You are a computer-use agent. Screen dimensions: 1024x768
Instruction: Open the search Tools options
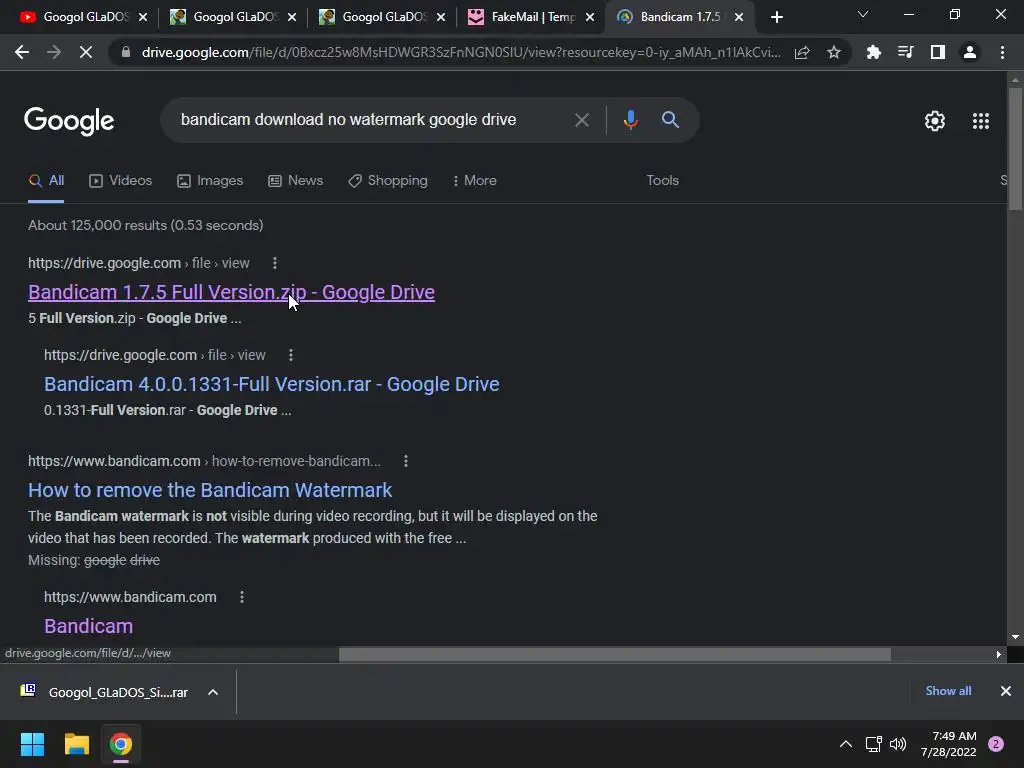pos(662,181)
